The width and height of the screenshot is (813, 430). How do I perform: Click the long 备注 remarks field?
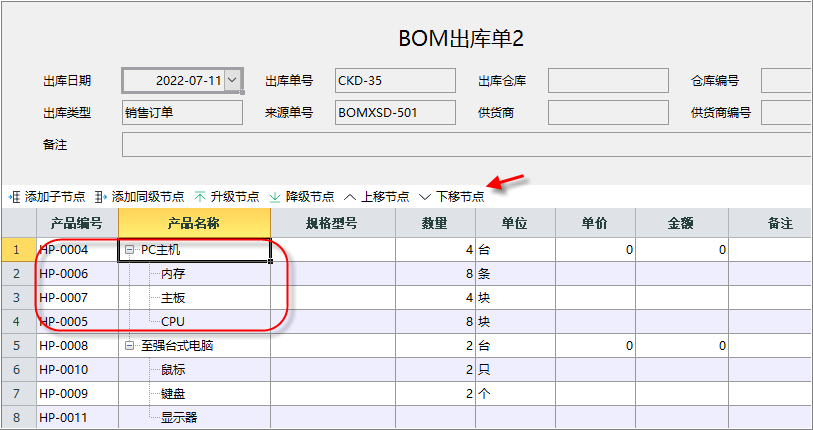point(467,145)
